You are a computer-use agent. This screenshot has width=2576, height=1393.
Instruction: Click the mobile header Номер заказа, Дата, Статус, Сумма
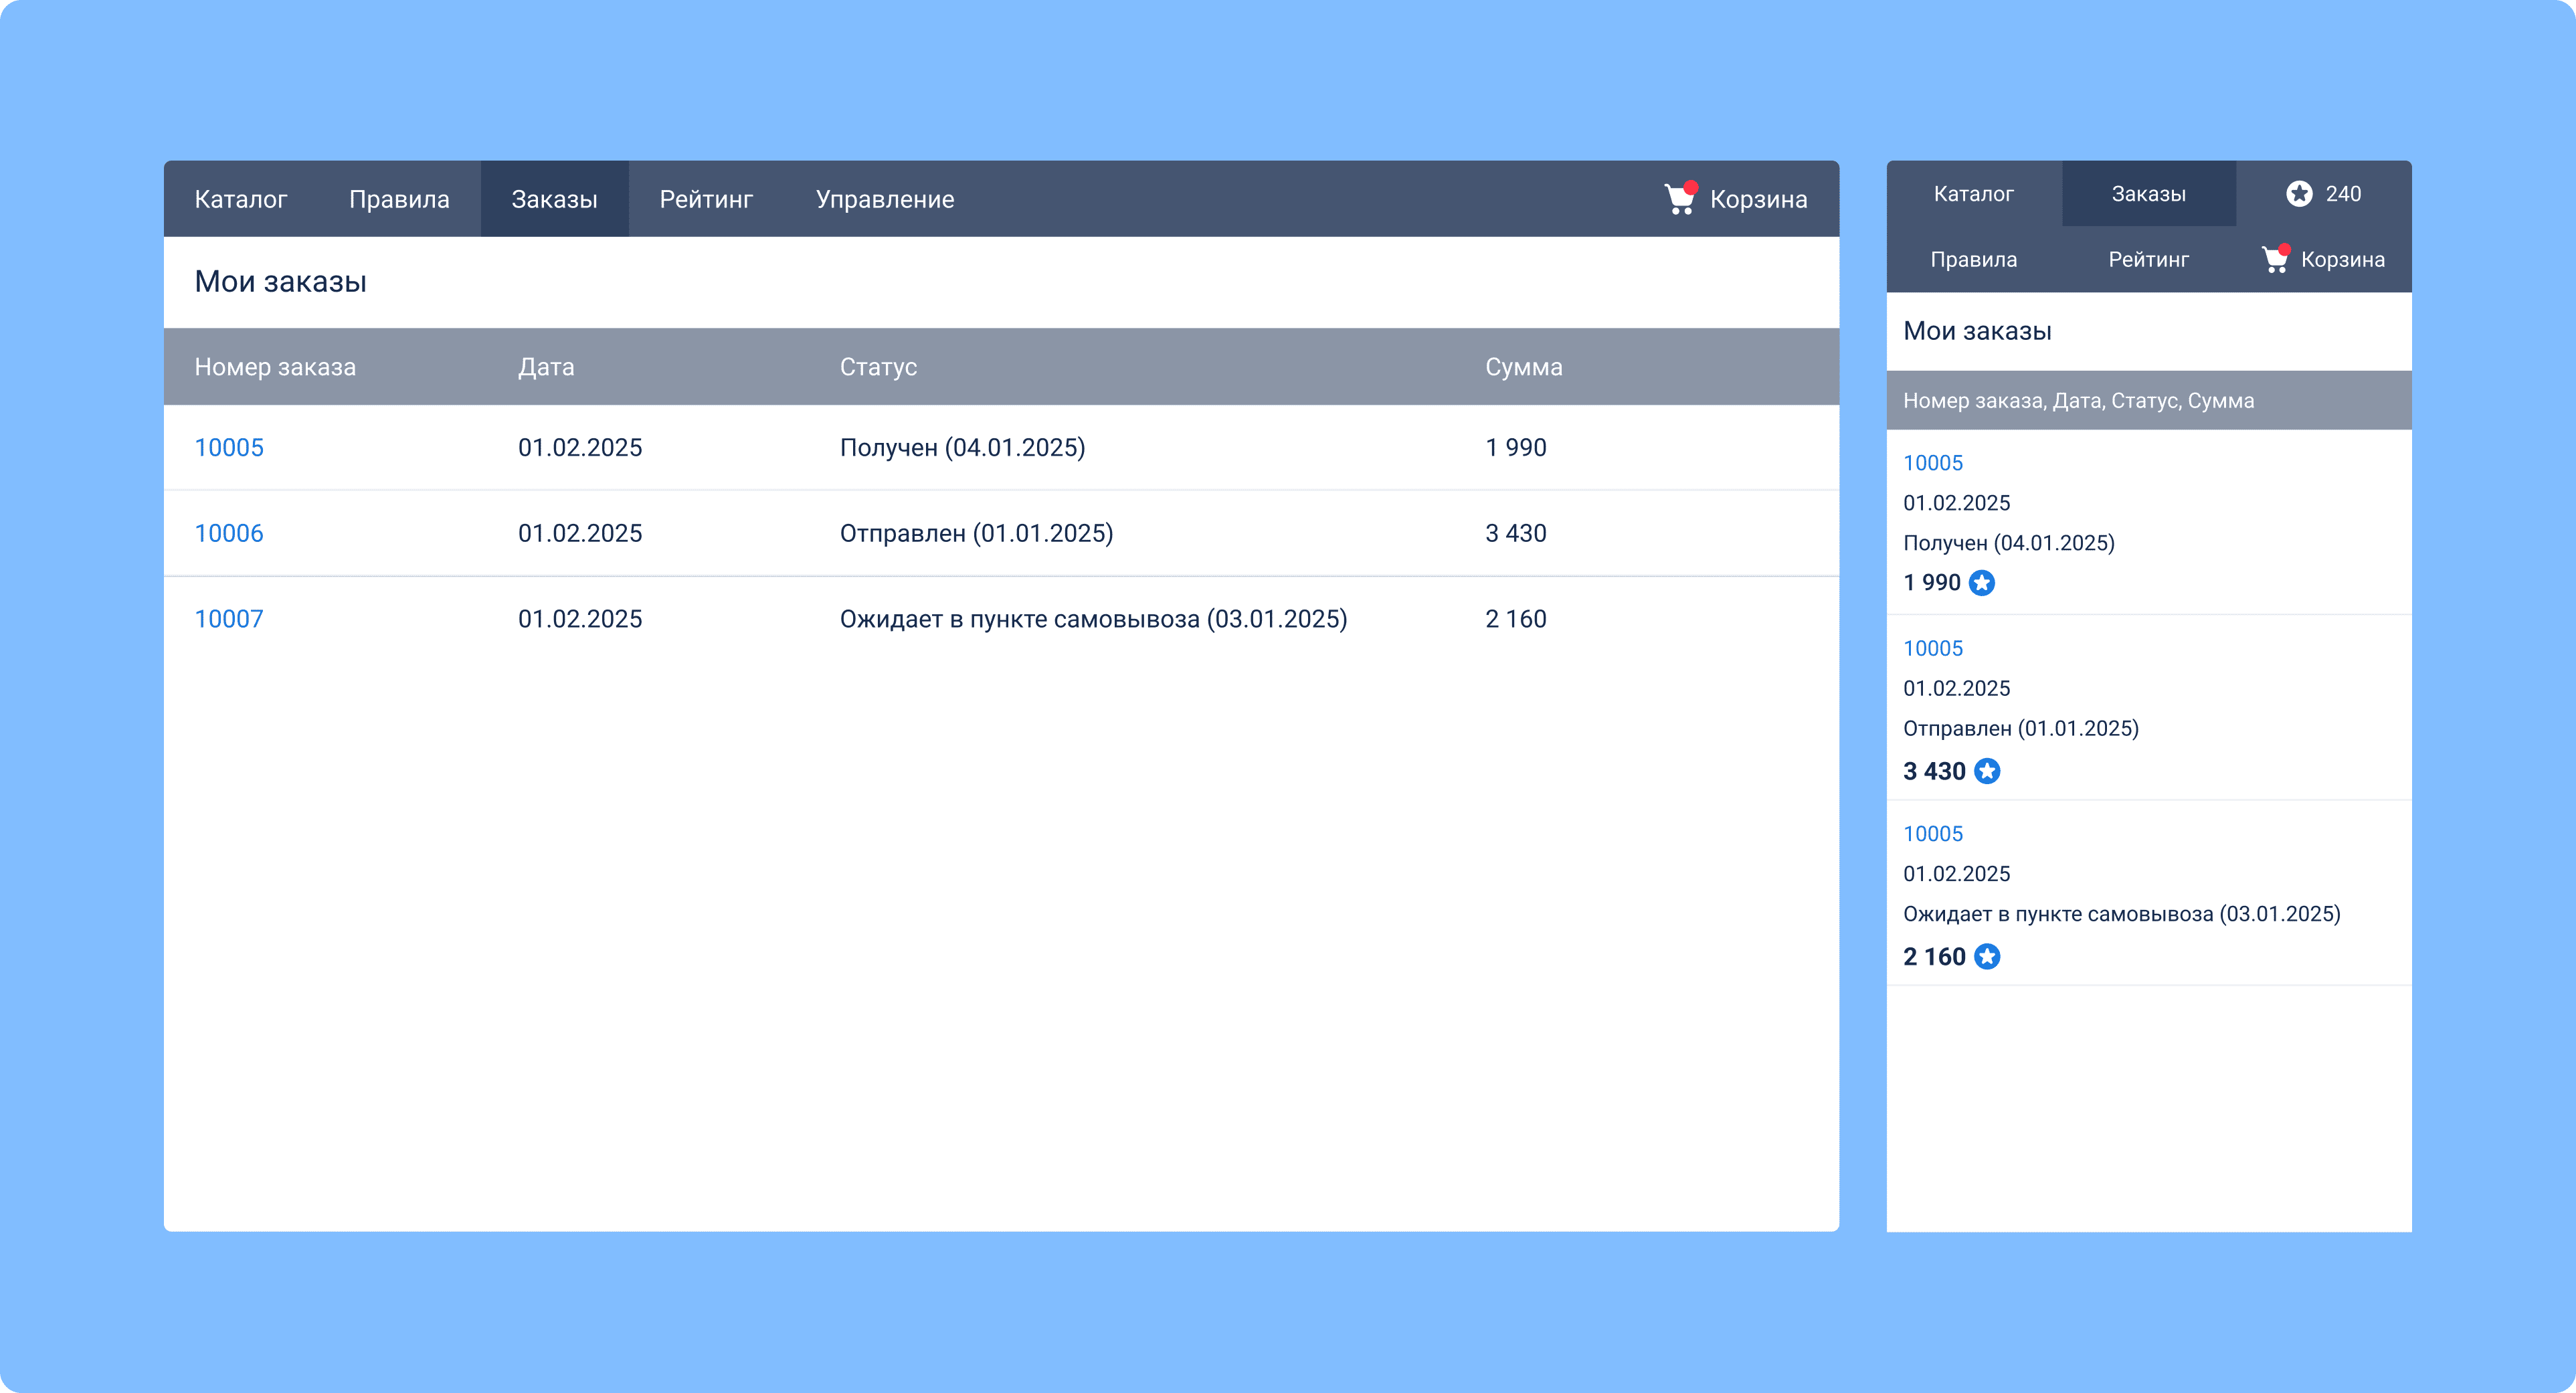tap(2078, 401)
